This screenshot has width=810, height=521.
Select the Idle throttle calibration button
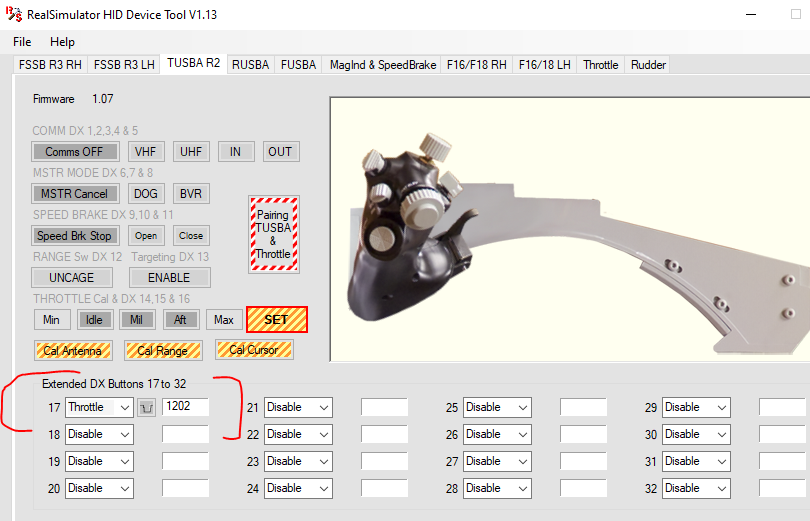tap(95, 320)
